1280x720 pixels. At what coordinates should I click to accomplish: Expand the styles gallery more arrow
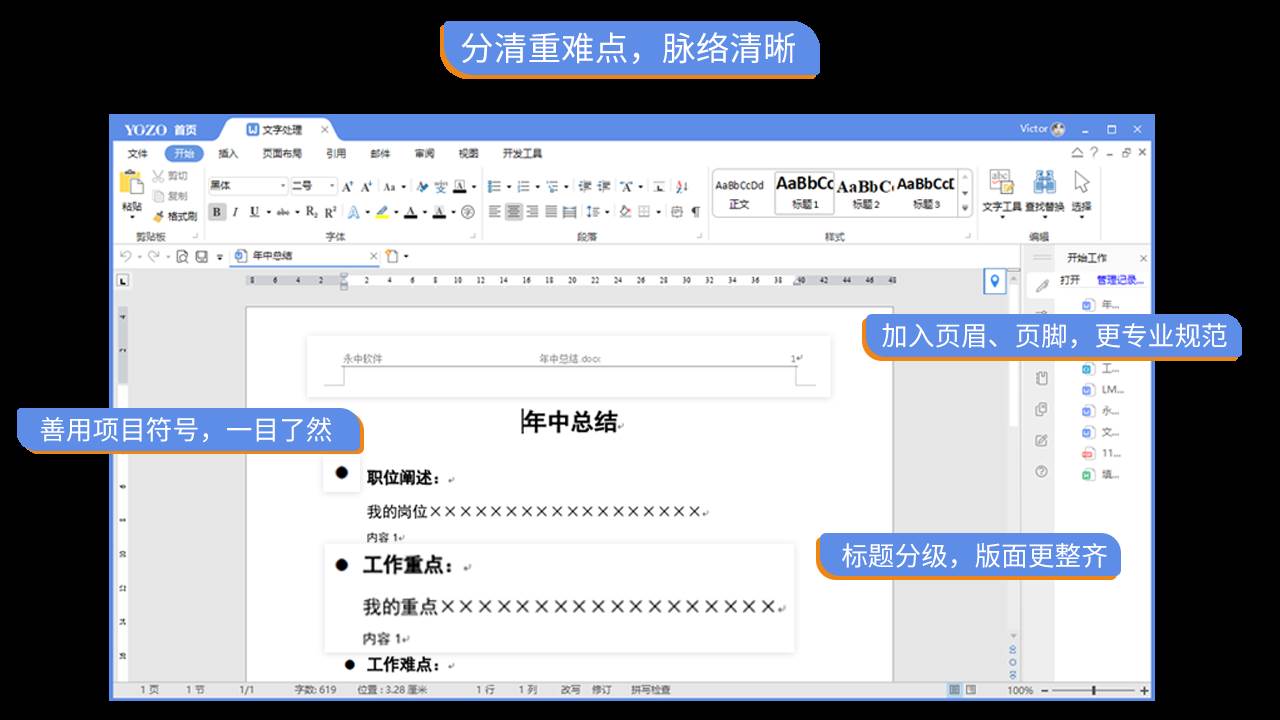[x=965, y=208]
